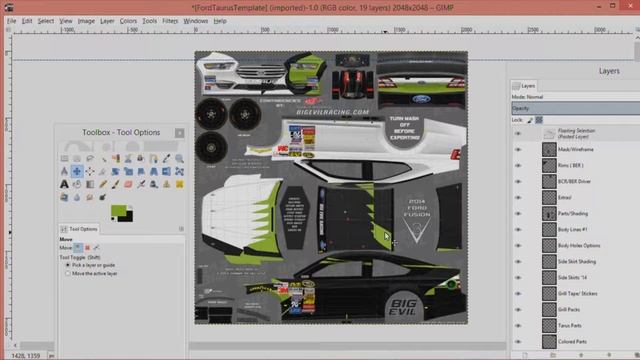Viewport: 640px width, 360px height.
Task: Select the Rotate tool
Action: 116,171
